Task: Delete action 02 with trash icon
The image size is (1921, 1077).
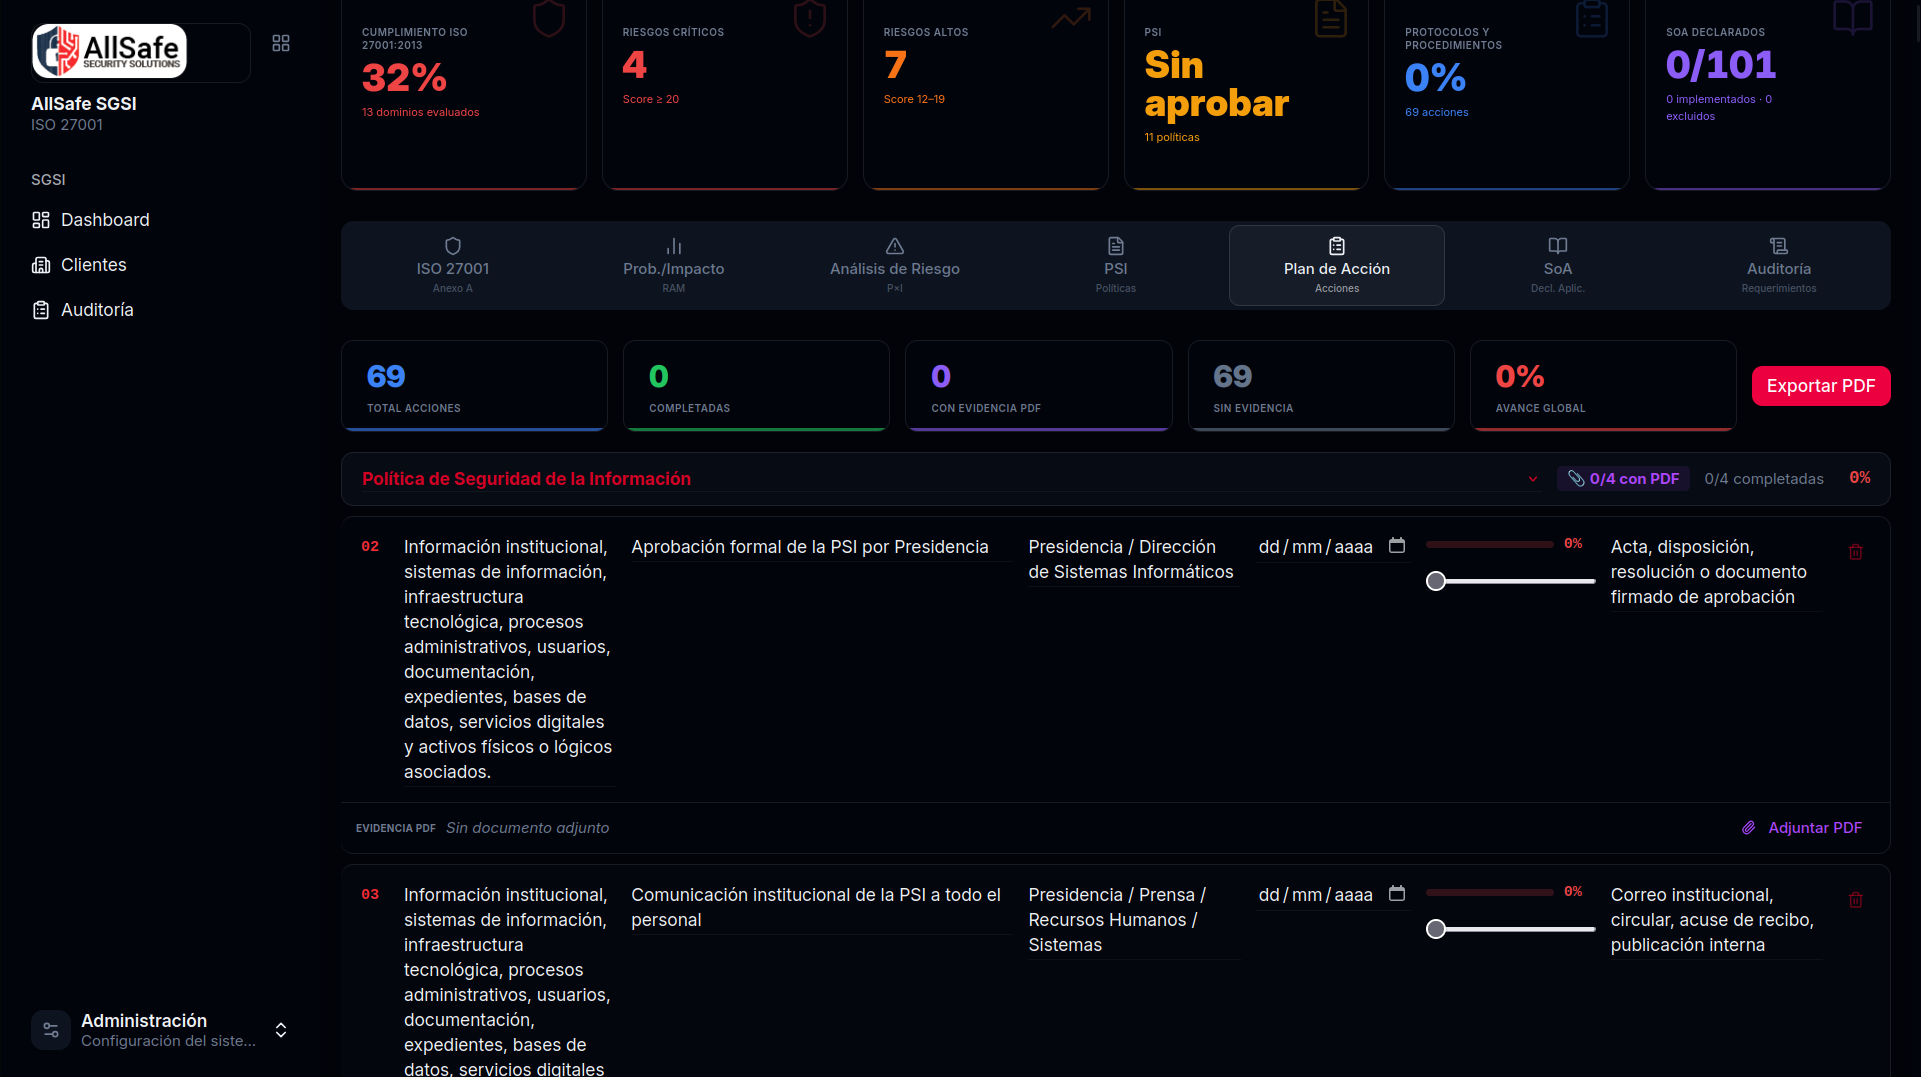Action: click(1856, 552)
